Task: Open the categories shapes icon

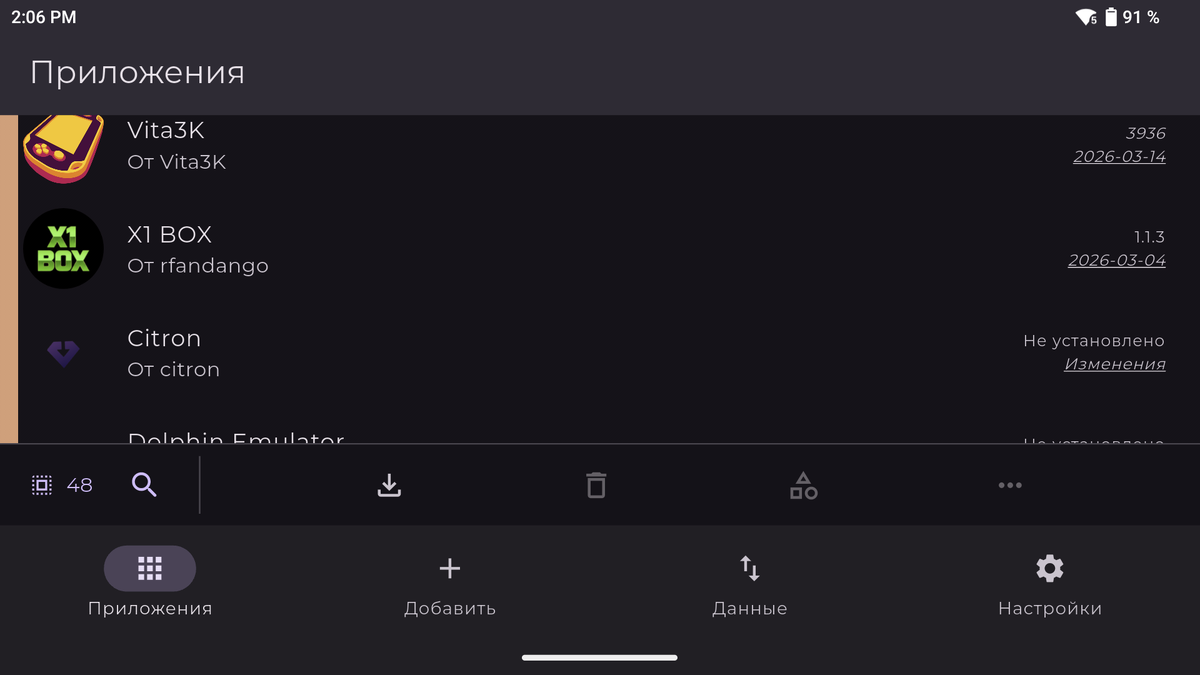Action: click(x=803, y=485)
